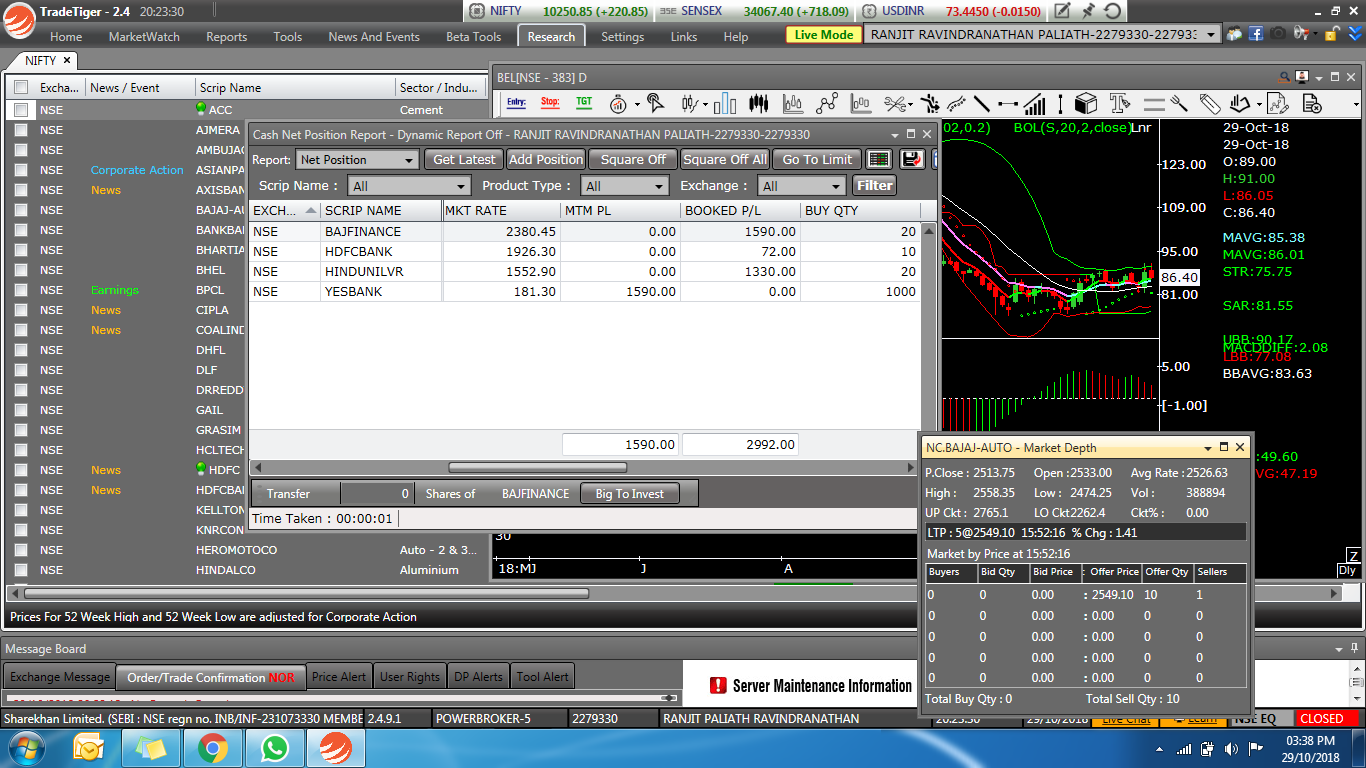Select the ruler measurement tool icon
This screenshot has width=1366, height=768.
click(x=1211, y=103)
